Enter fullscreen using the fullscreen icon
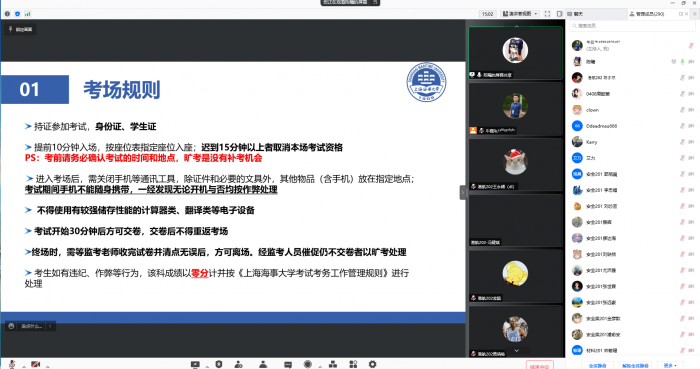700x369 pixels. pos(547,14)
